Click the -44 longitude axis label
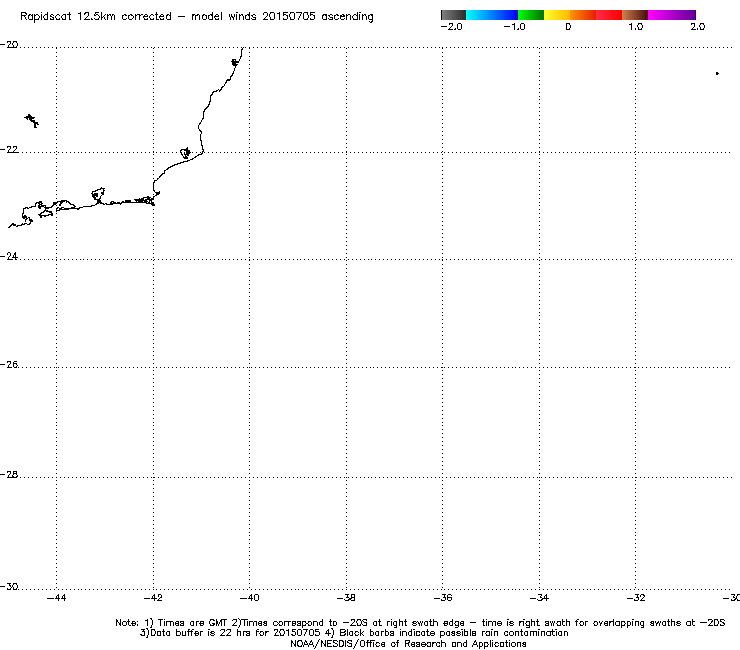Viewport: 740px width, 650px height. coord(57,598)
